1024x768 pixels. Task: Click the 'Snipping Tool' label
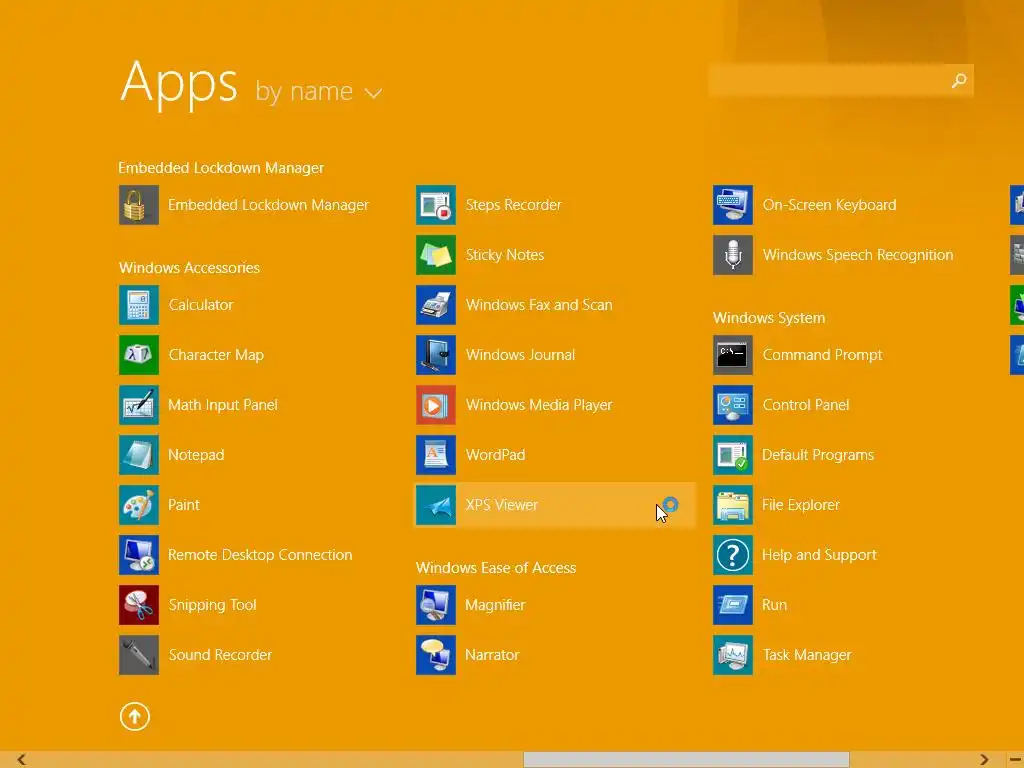click(212, 605)
